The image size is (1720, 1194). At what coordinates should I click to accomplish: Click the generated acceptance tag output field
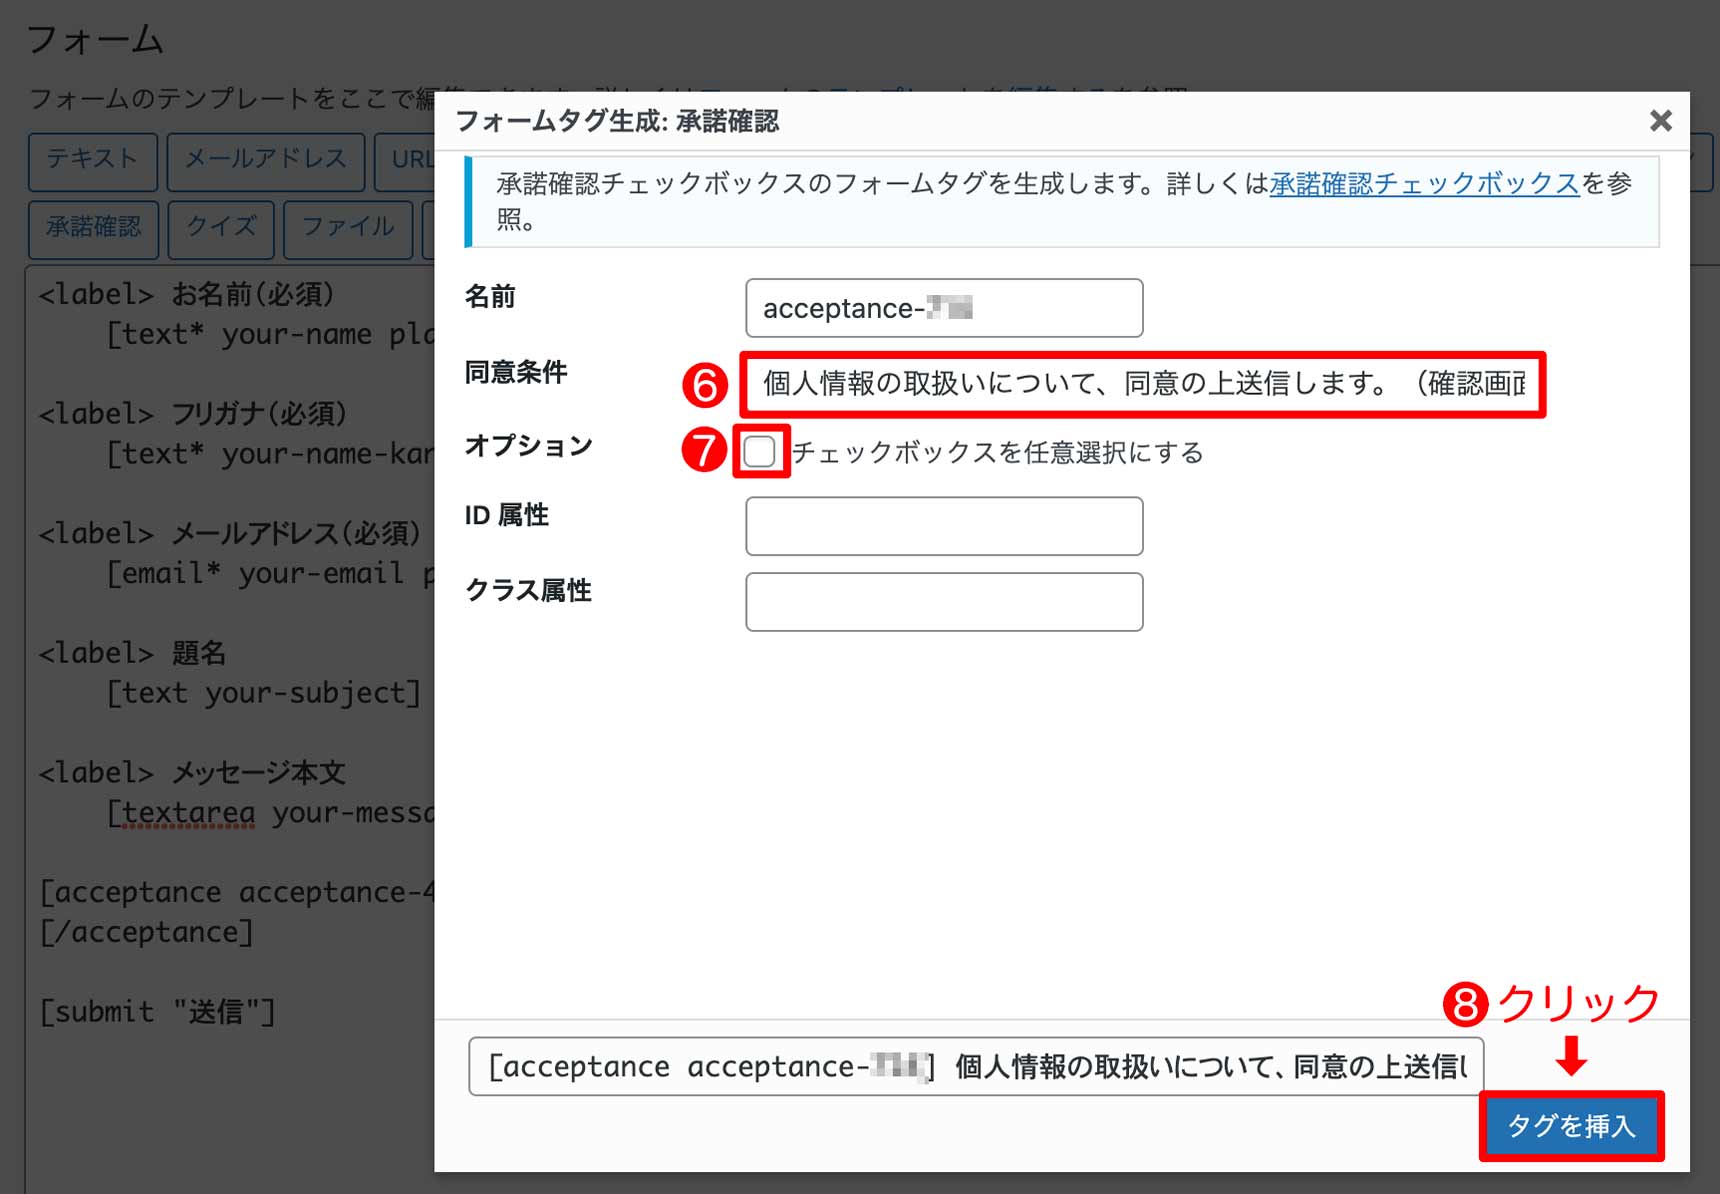click(x=976, y=1067)
